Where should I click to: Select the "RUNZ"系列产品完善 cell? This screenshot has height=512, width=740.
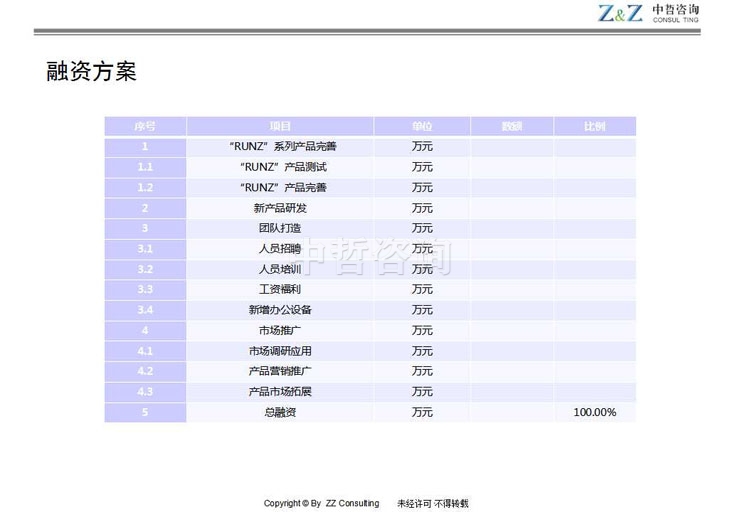point(280,147)
